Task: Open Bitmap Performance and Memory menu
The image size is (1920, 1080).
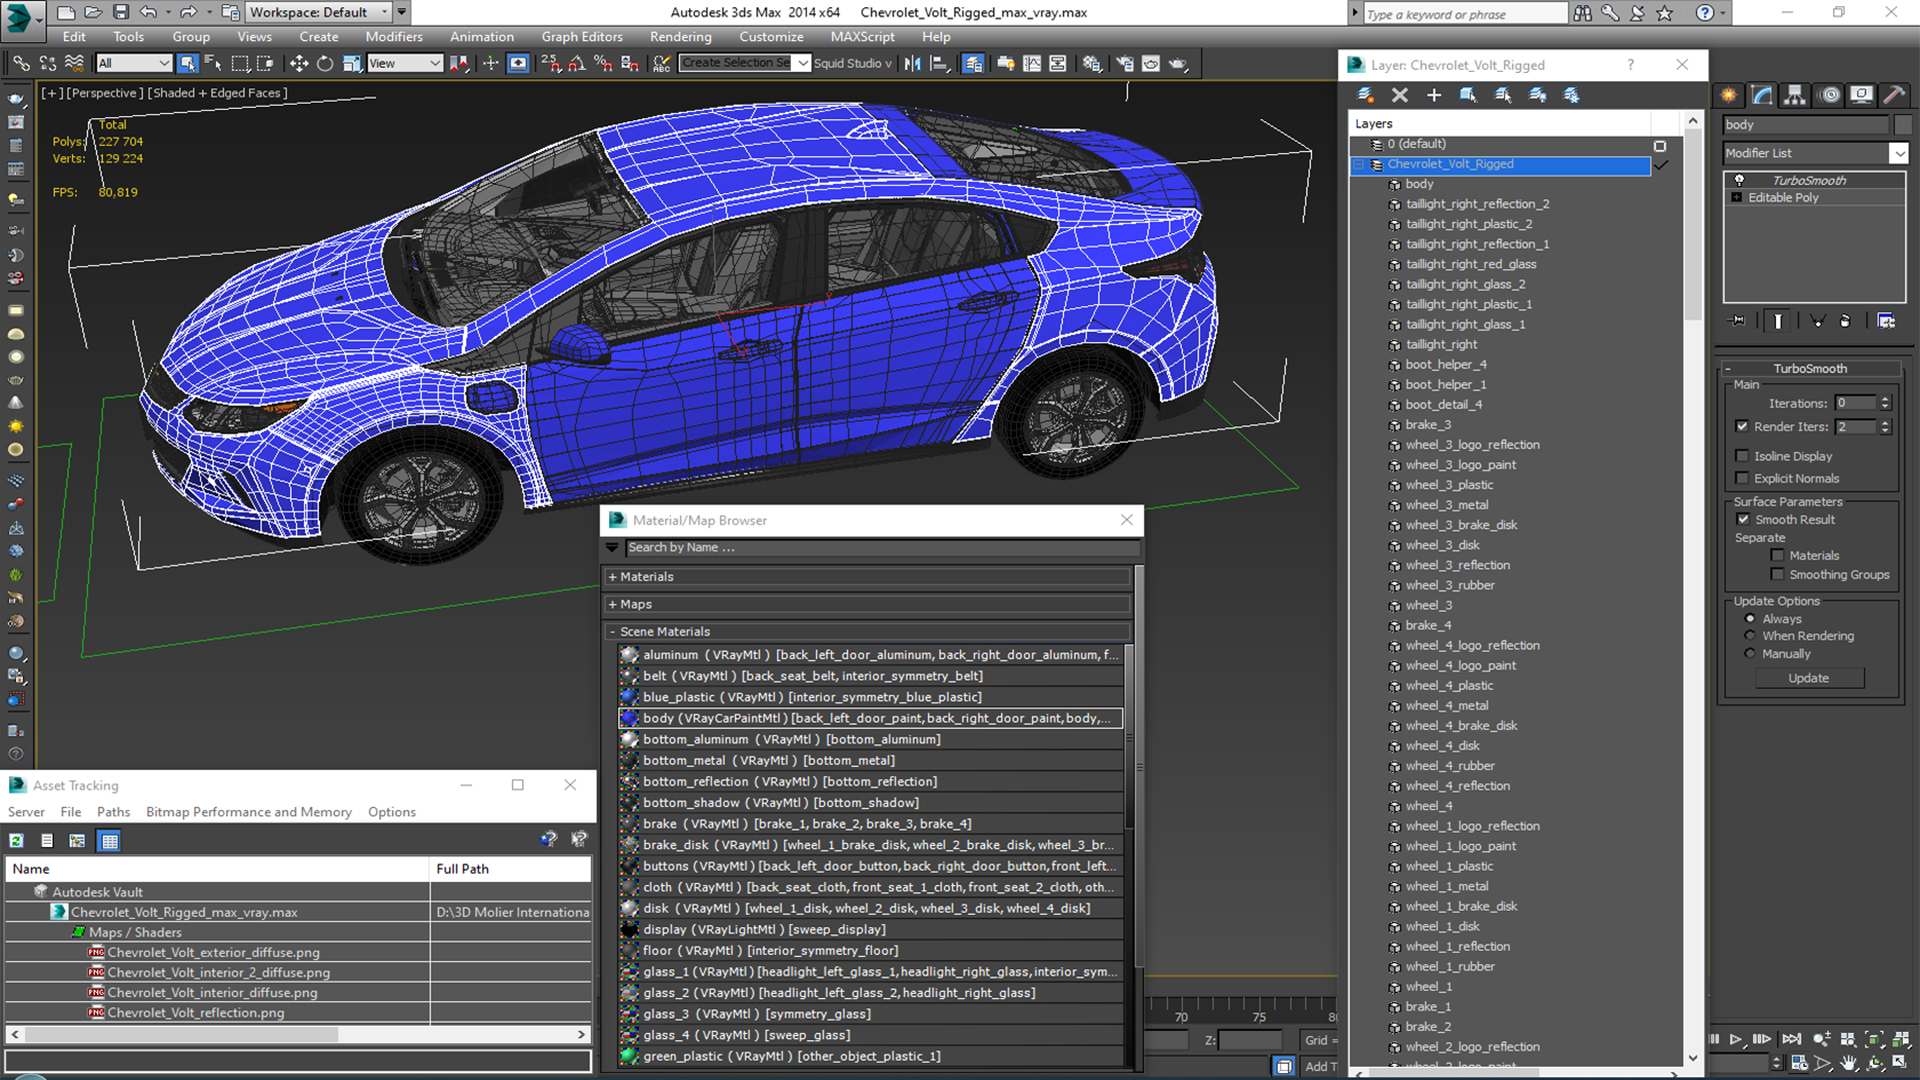Action: pyautogui.click(x=249, y=812)
